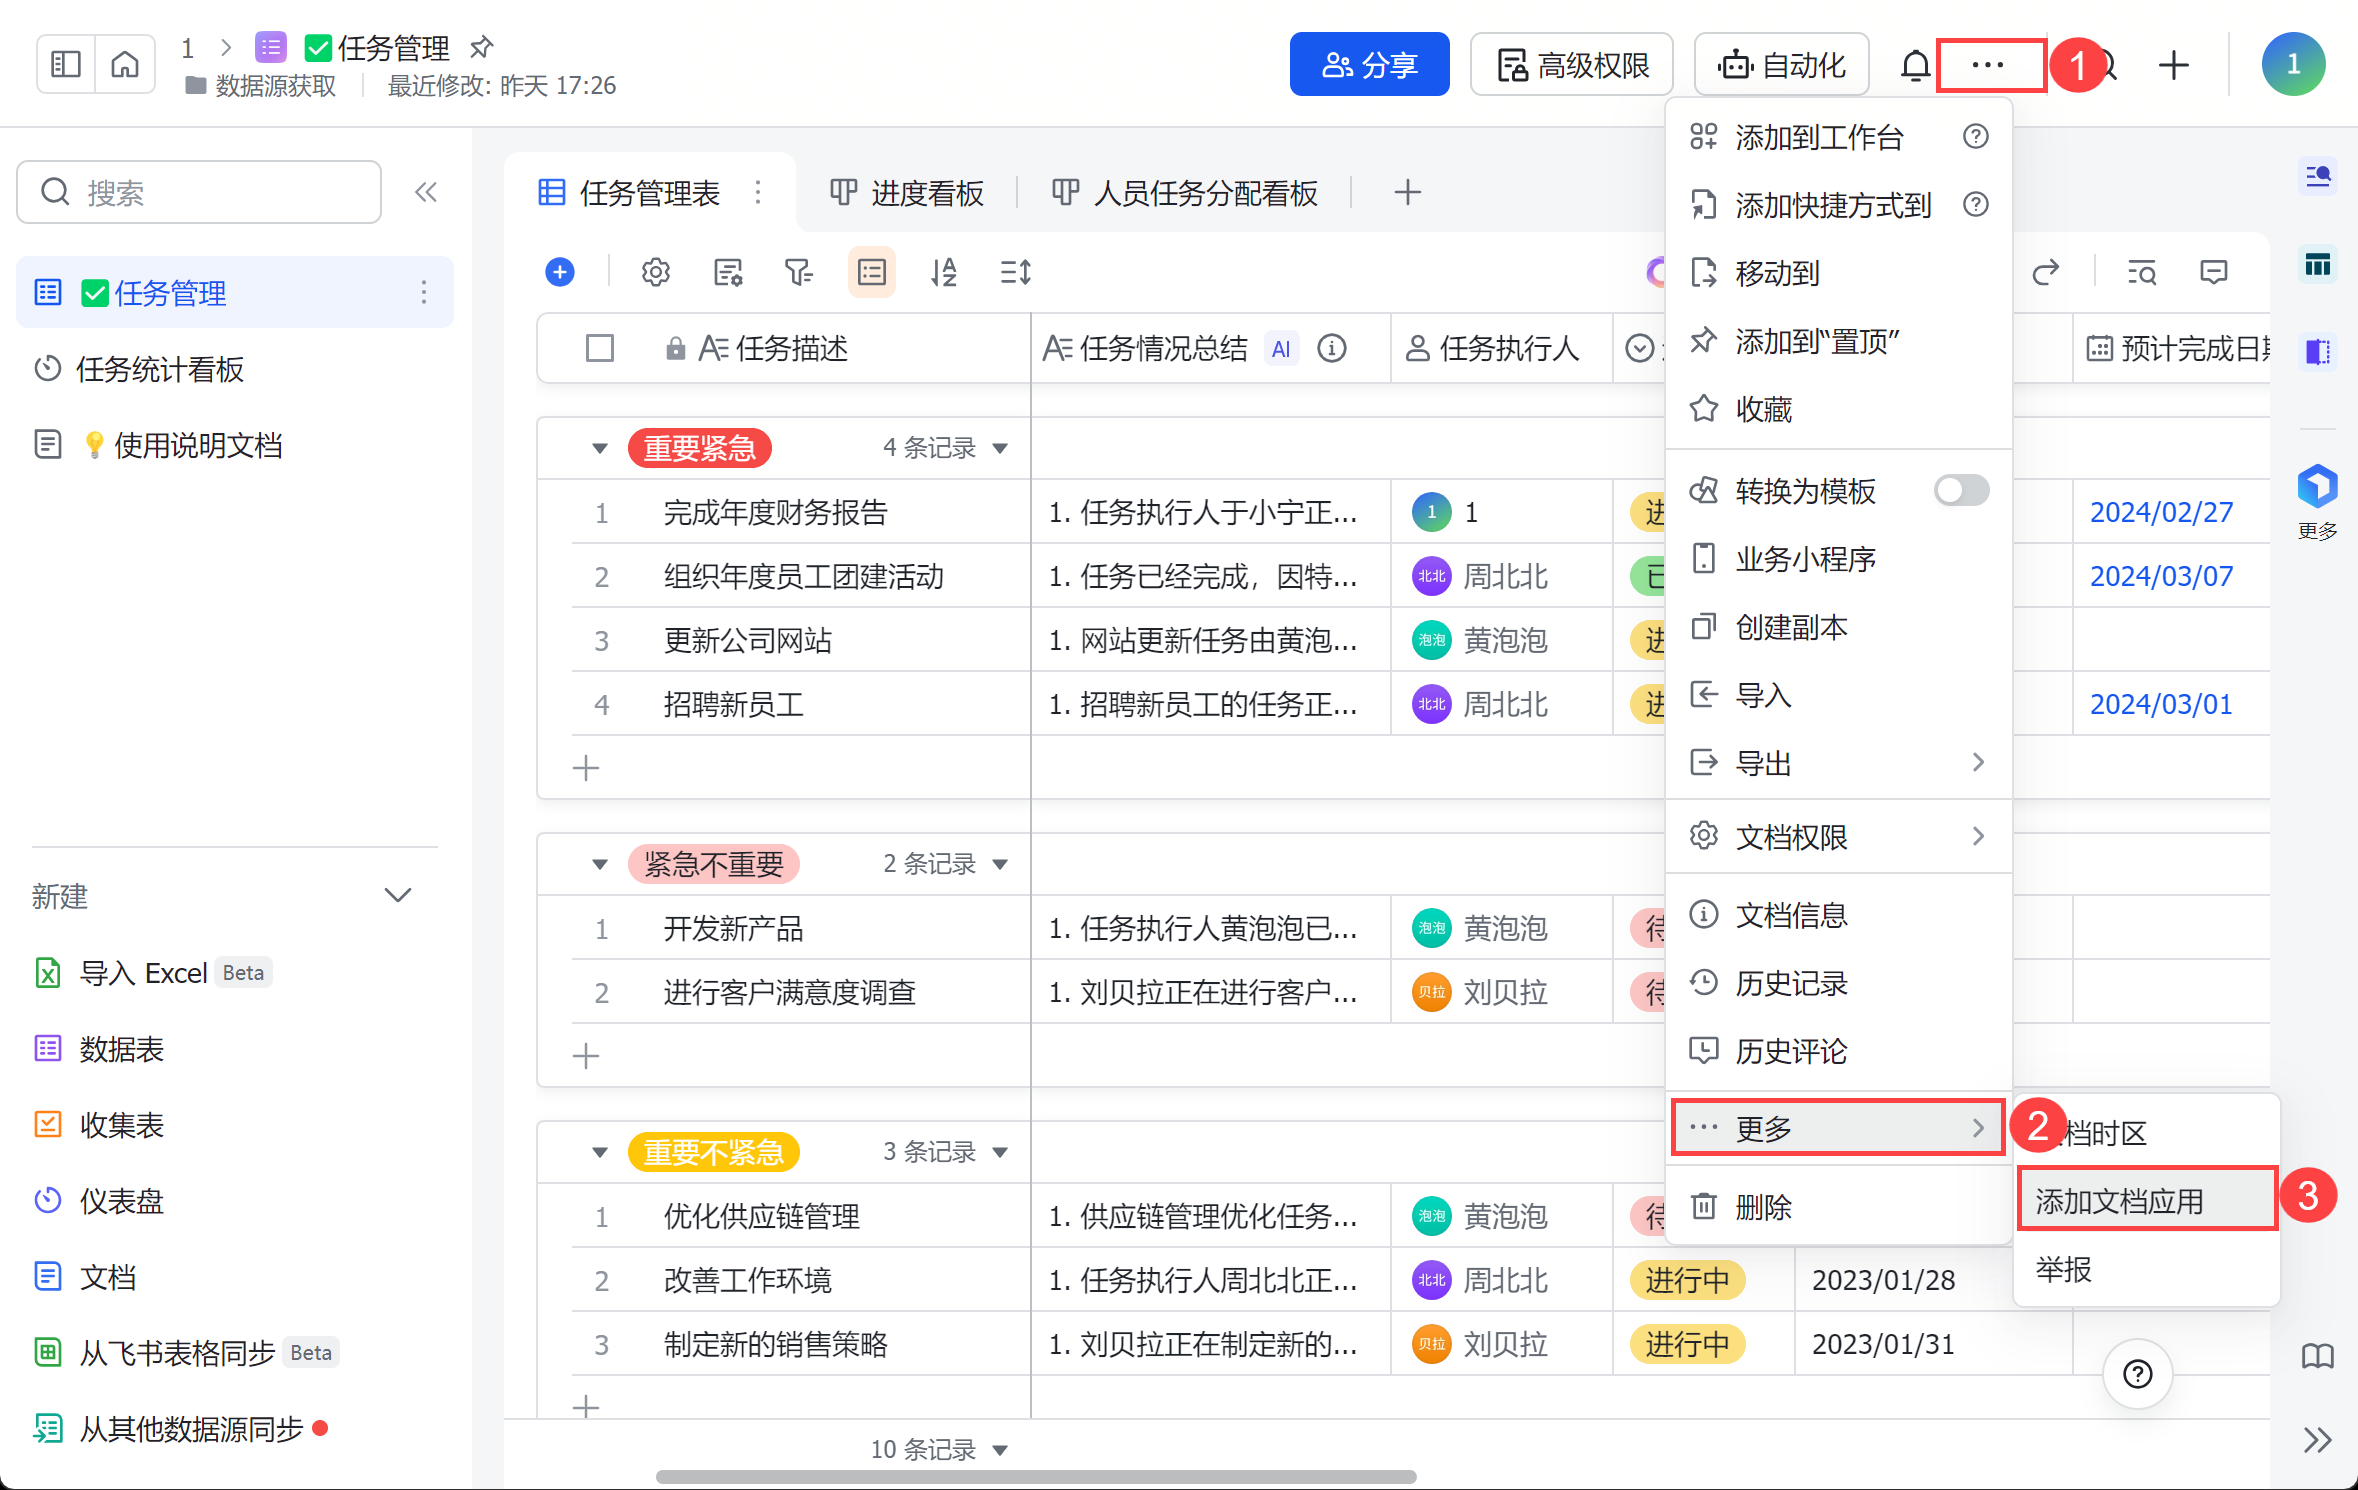Viewport: 2358px width, 1490px height.
Task: Click the 重要不紧急 yellow group label
Action: click(x=713, y=1152)
